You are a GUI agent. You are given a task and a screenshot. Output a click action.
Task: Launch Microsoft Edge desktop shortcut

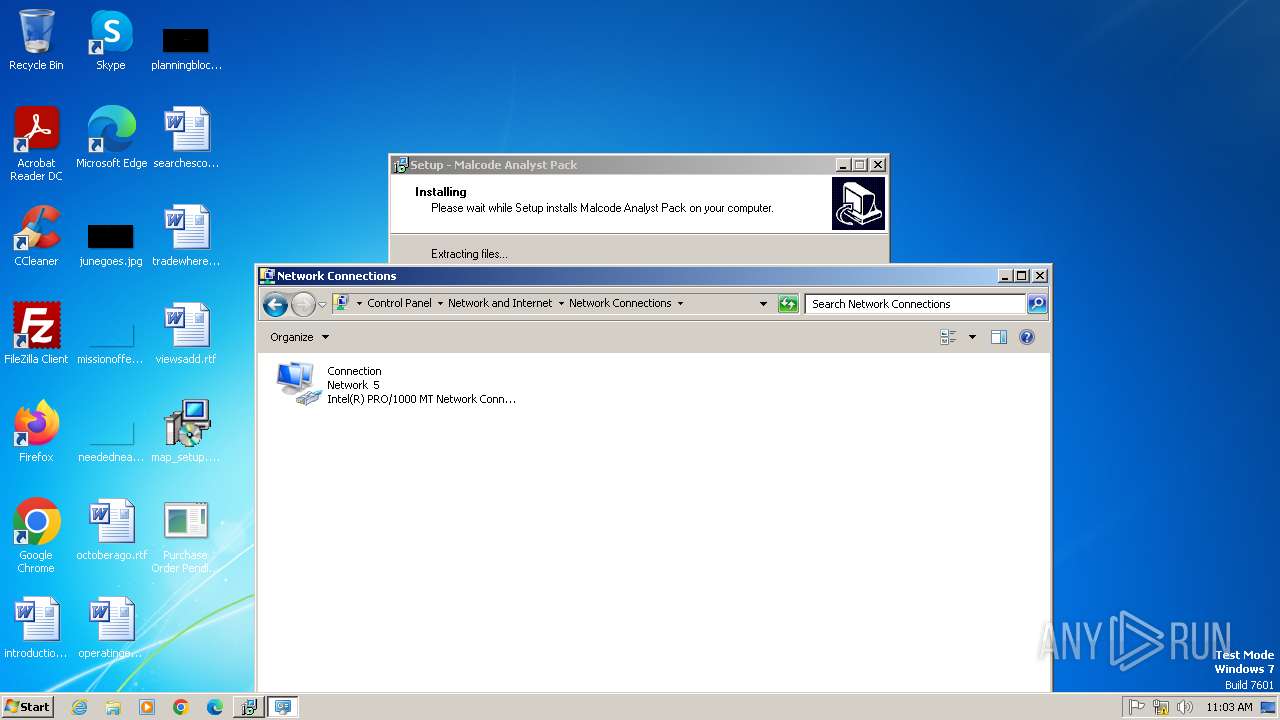point(111,138)
